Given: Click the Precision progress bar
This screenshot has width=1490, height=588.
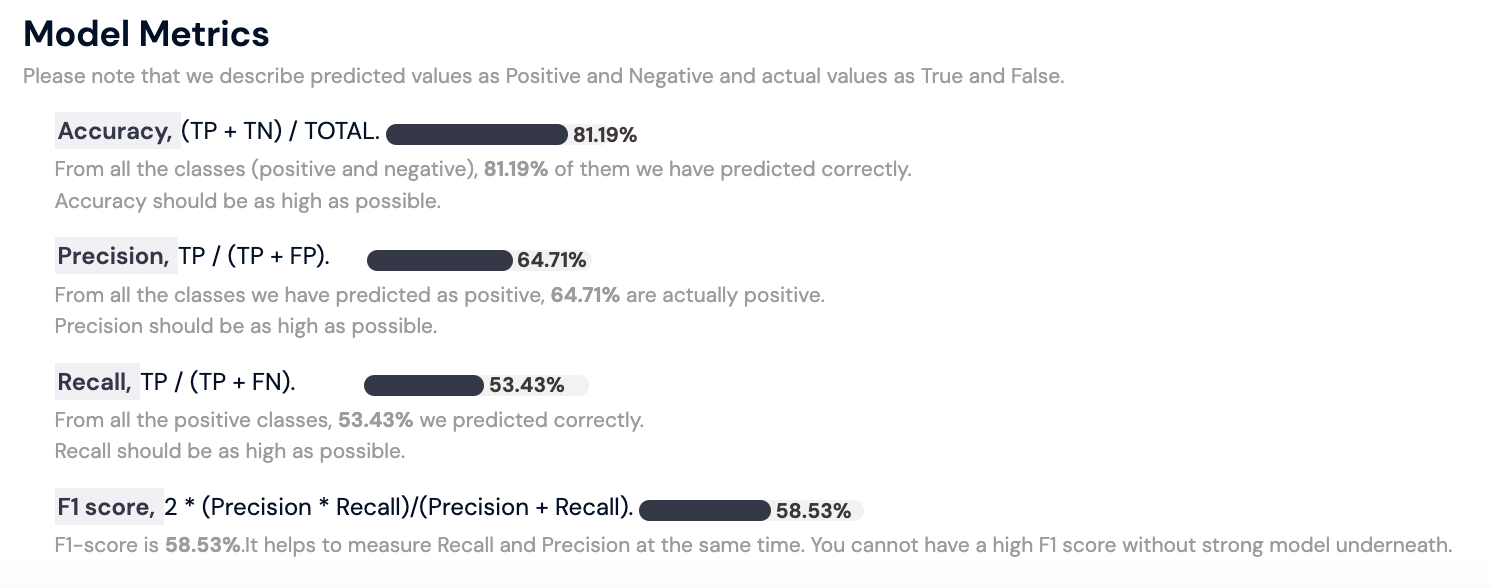Looking at the screenshot, I should point(439,261).
